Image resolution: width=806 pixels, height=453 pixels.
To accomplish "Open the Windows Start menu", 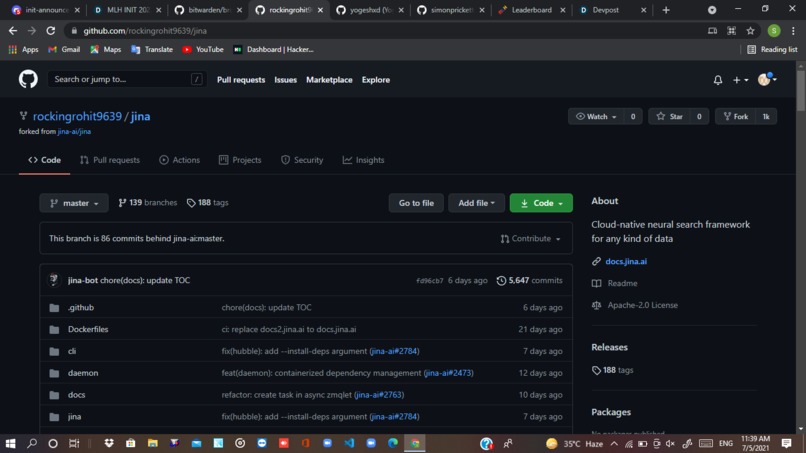I will (10, 443).
